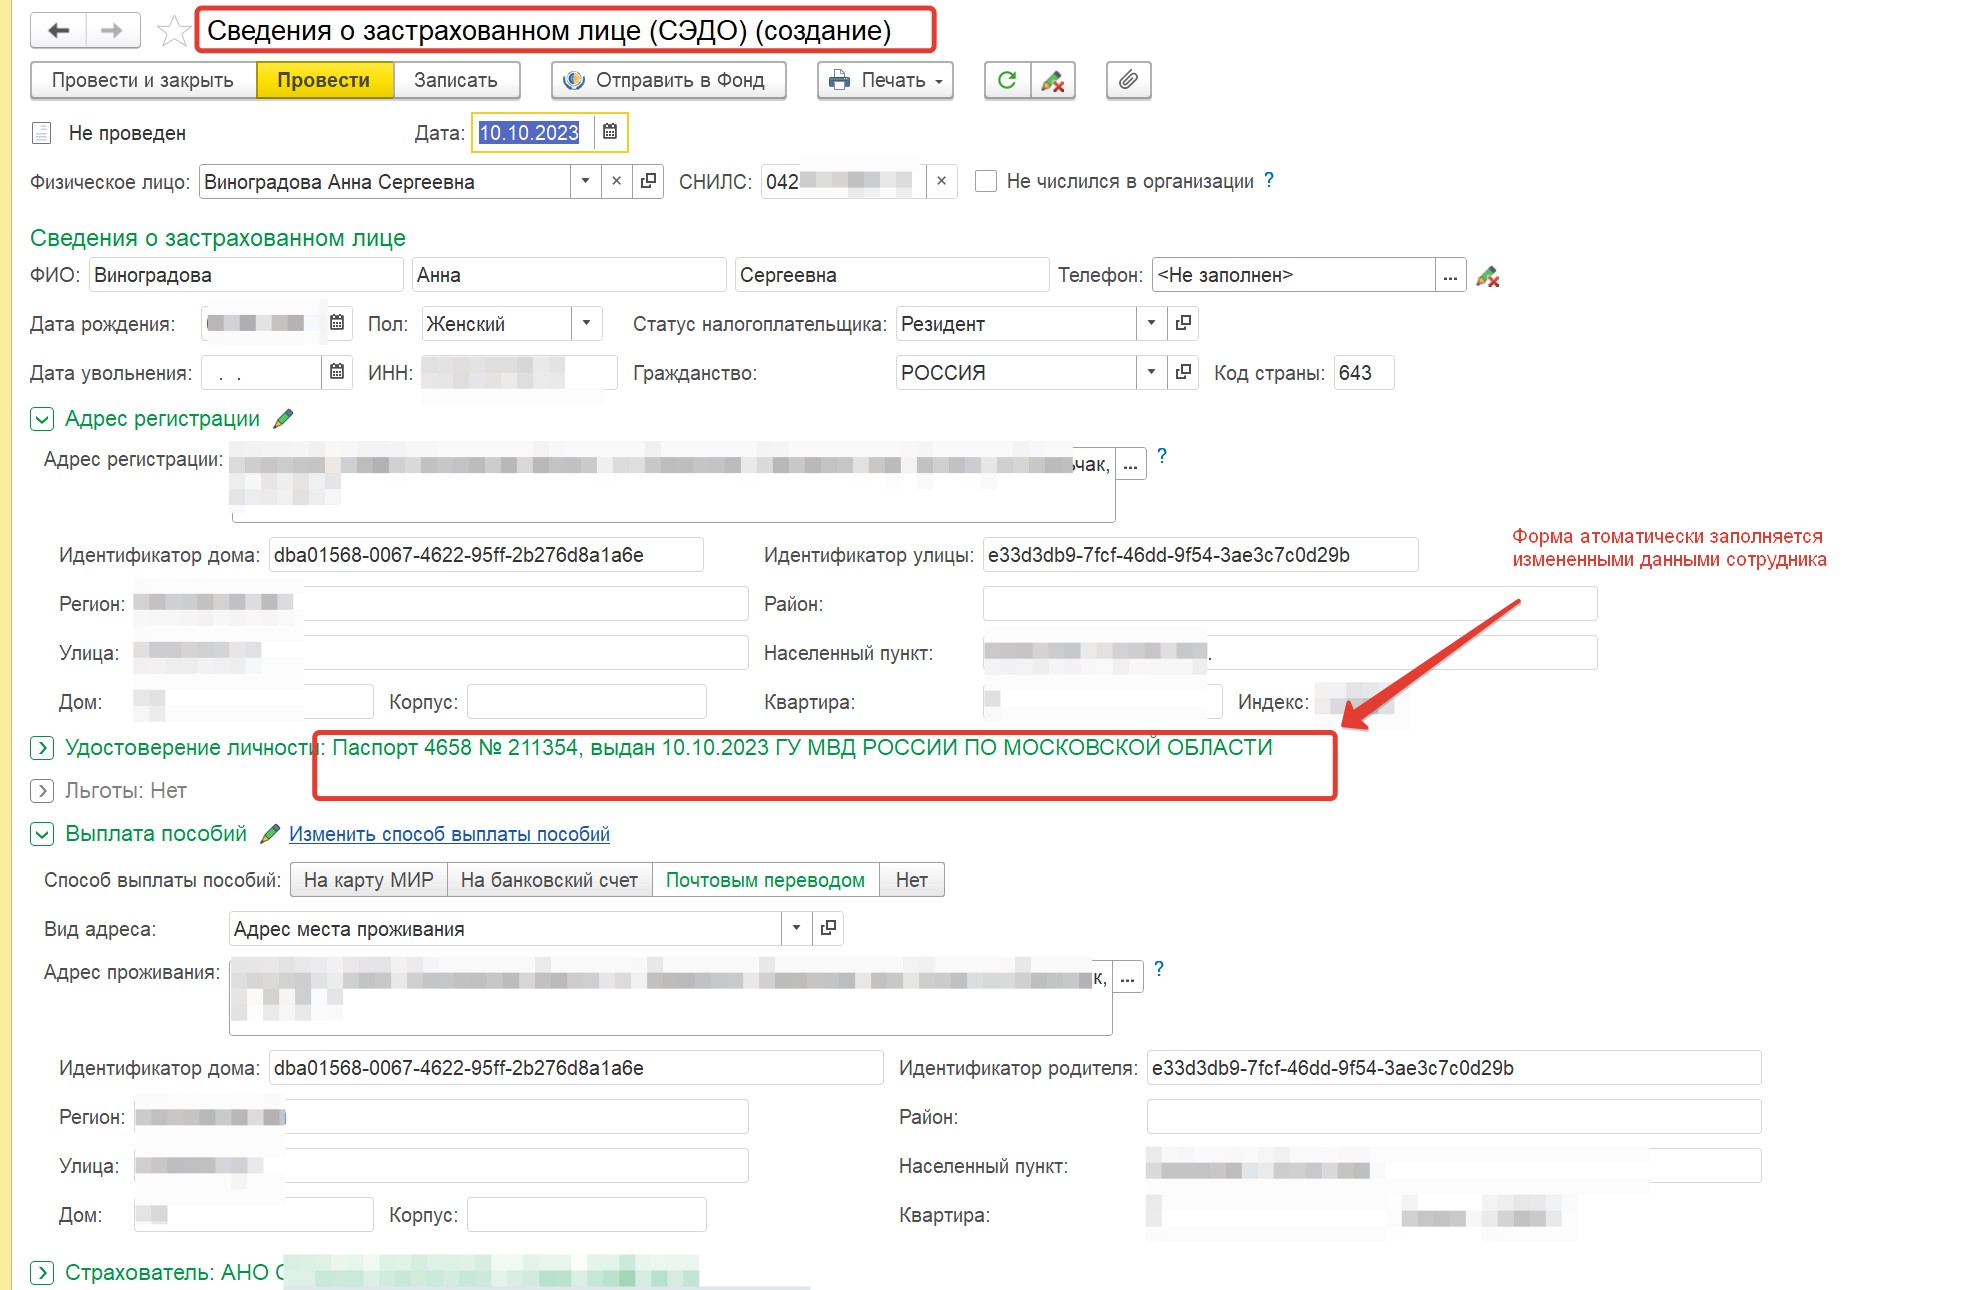Click Изменить способ выплаты пособий link

(x=449, y=834)
